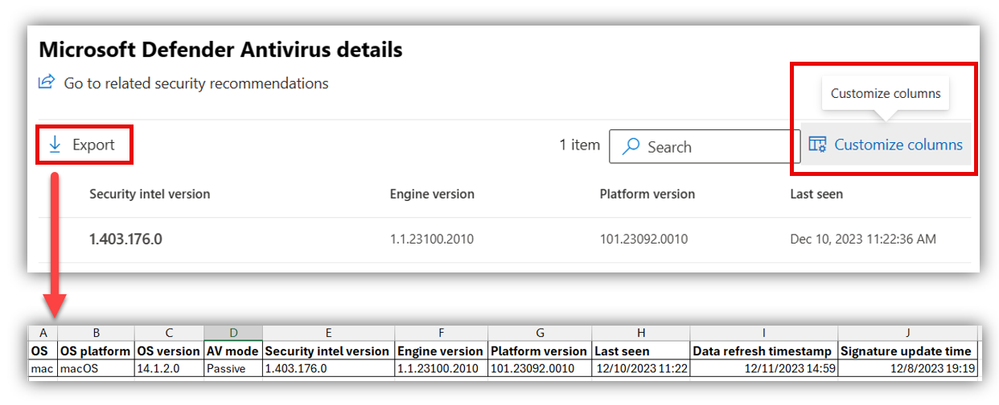
Task: Click the AV mode header cell
Action: pos(233,351)
